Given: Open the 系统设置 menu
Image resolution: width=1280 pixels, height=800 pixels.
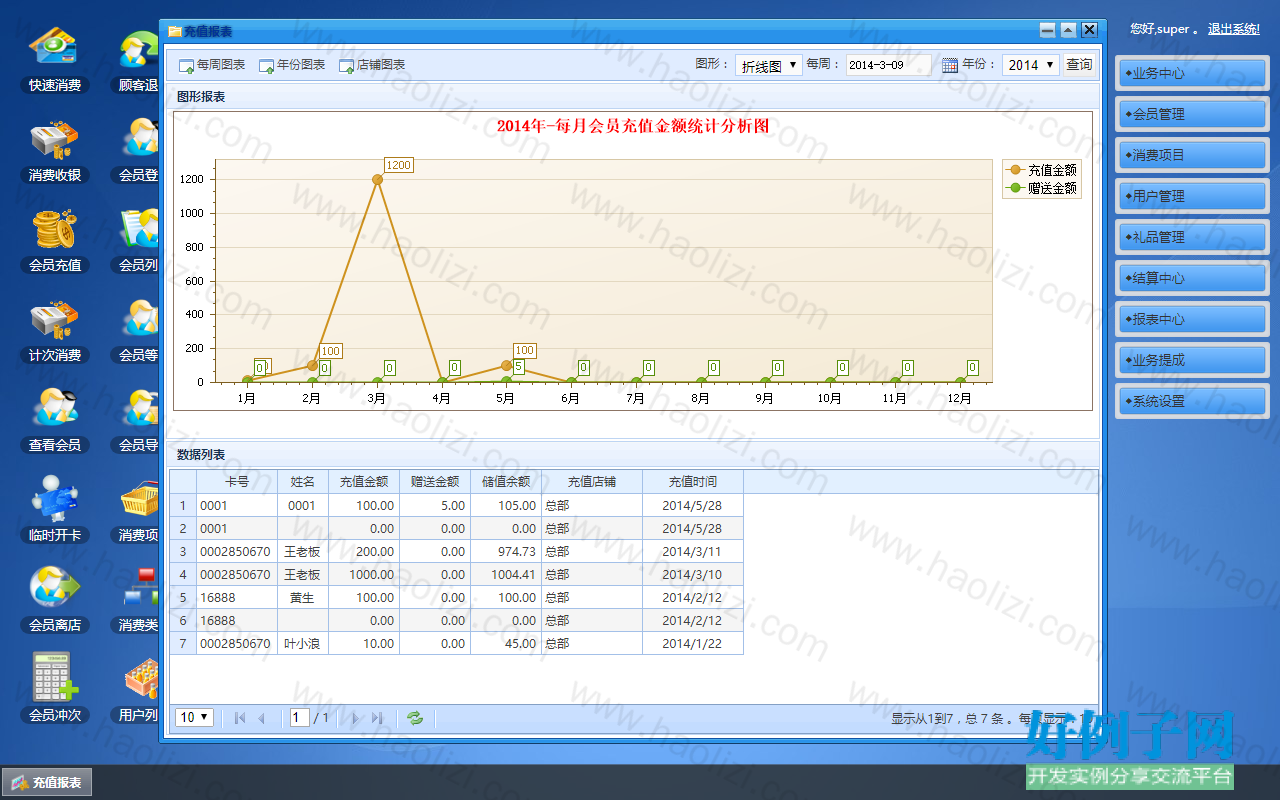Looking at the screenshot, I should click(1192, 401).
